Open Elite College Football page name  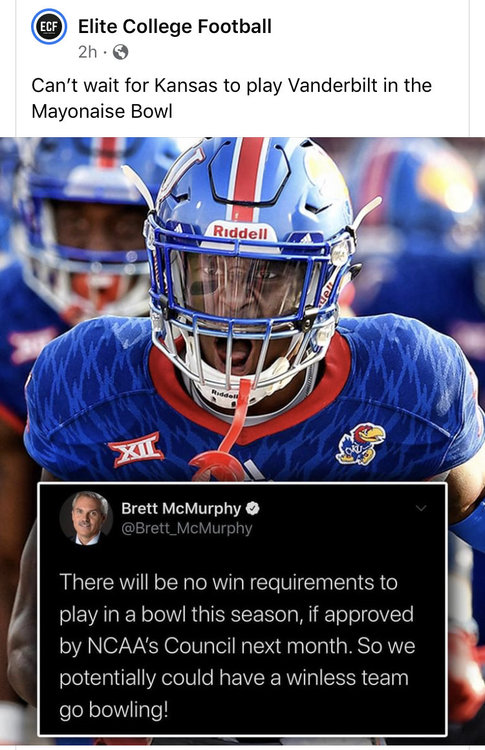pos(175,26)
